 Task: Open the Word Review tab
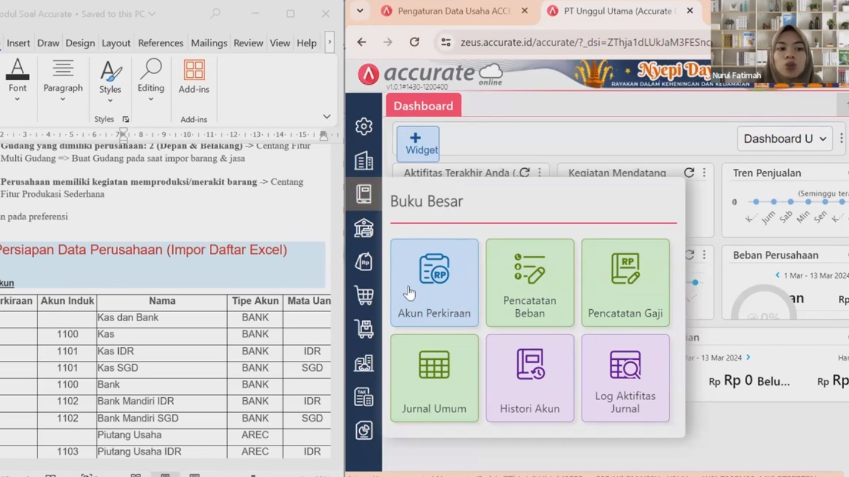pos(248,43)
